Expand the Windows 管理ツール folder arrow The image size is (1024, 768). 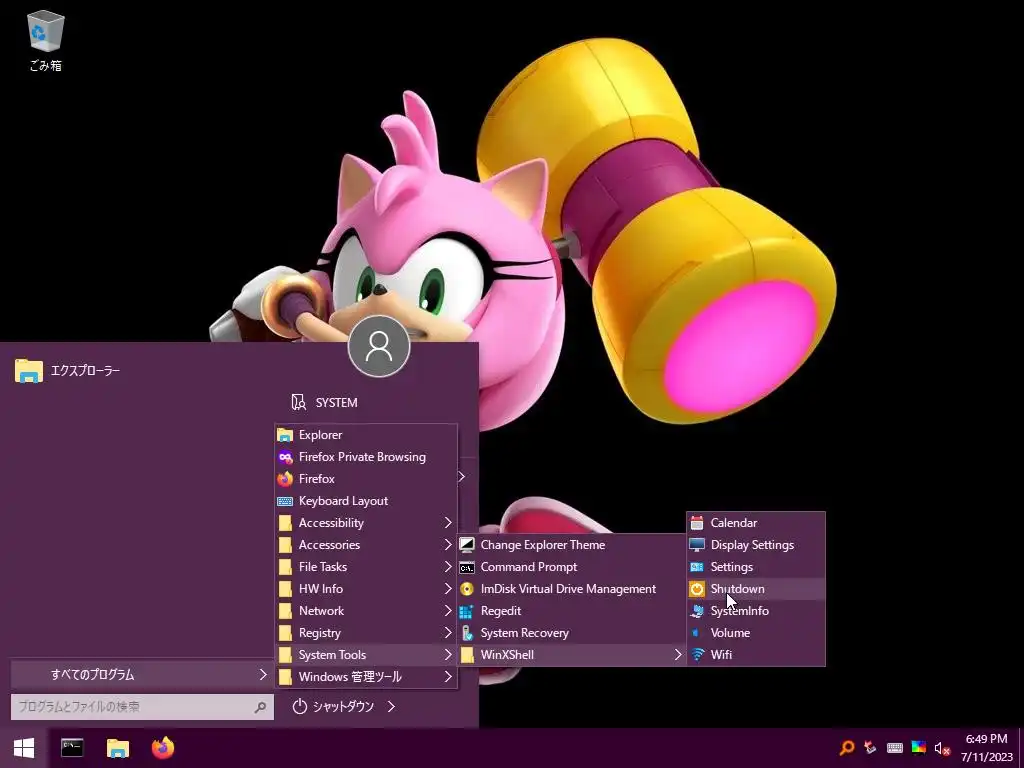tap(448, 677)
